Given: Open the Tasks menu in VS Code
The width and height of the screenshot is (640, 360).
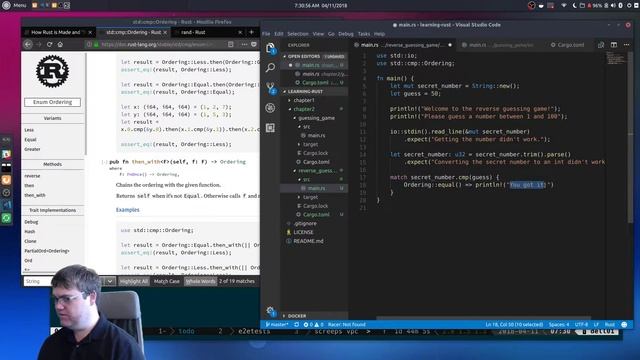Looking at the screenshot, I should click(x=364, y=34).
